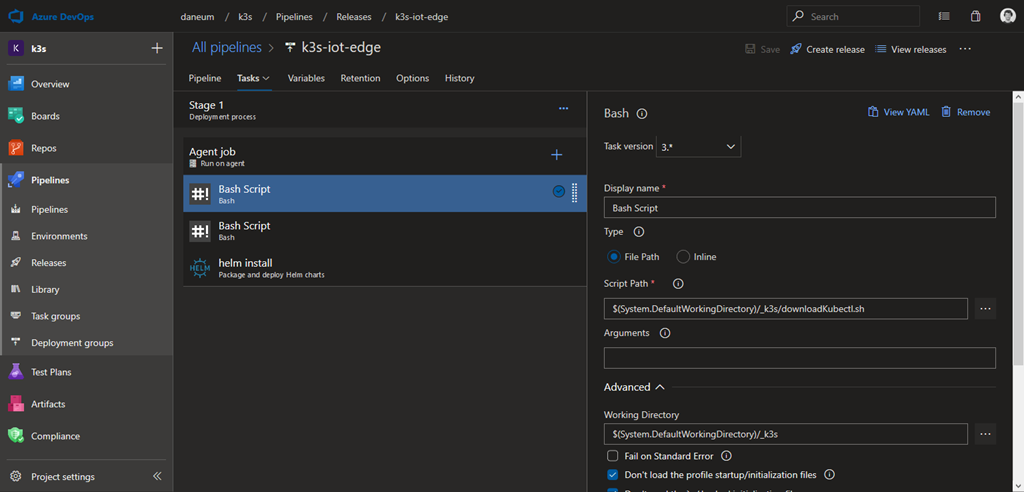Open Test Plans from the sidebar

click(x=50, y=372)
